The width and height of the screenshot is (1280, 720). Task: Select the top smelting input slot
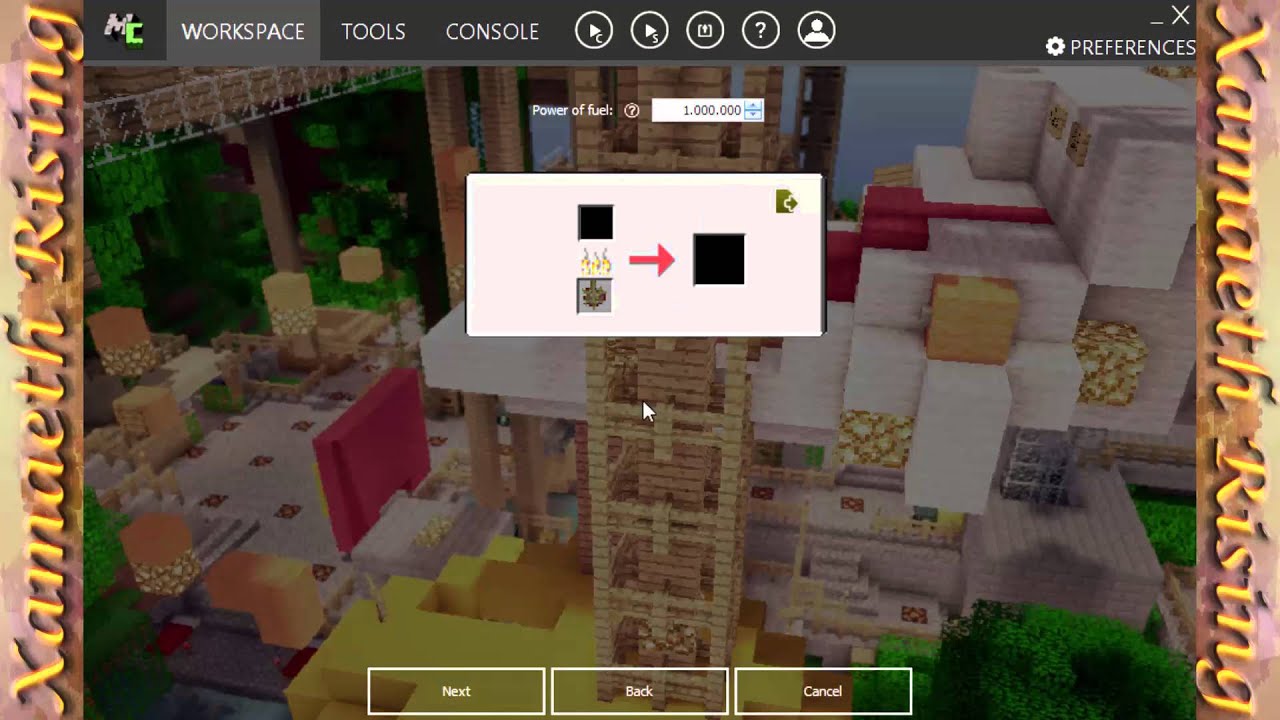tap(595, 222)
